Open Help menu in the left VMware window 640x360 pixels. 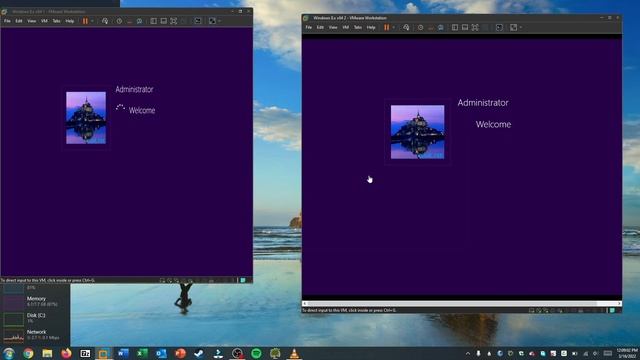click(x=70, y=21)
